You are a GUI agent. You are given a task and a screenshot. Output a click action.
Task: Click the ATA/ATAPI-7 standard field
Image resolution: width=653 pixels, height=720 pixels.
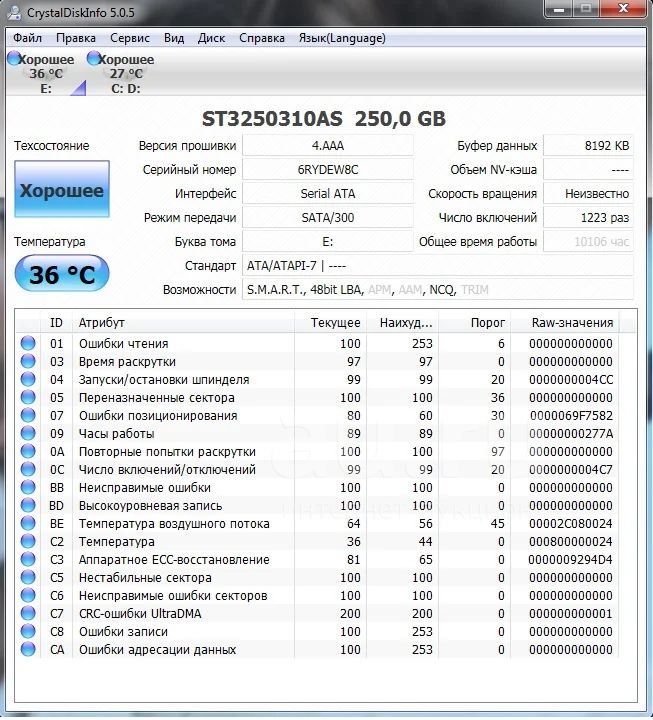click(438, 265)
